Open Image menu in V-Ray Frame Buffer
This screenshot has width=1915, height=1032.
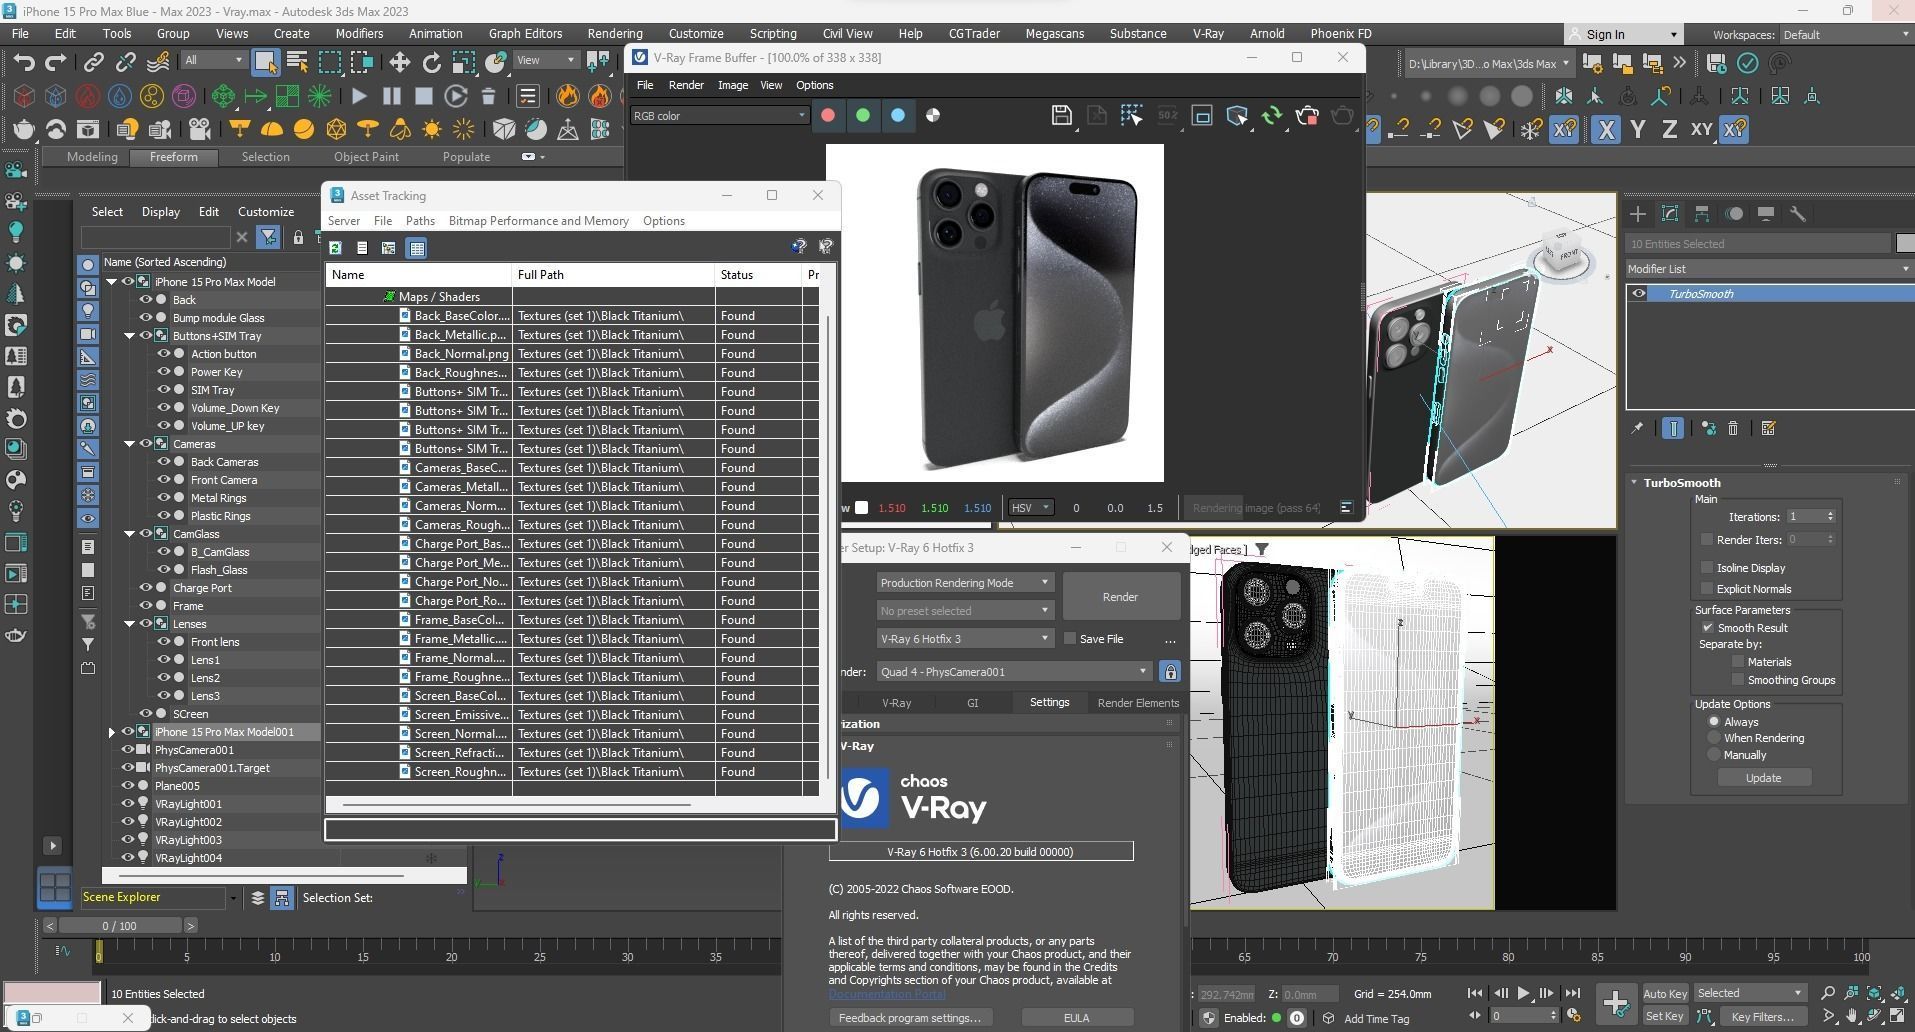pyautogui.click(x=733, y=85)
